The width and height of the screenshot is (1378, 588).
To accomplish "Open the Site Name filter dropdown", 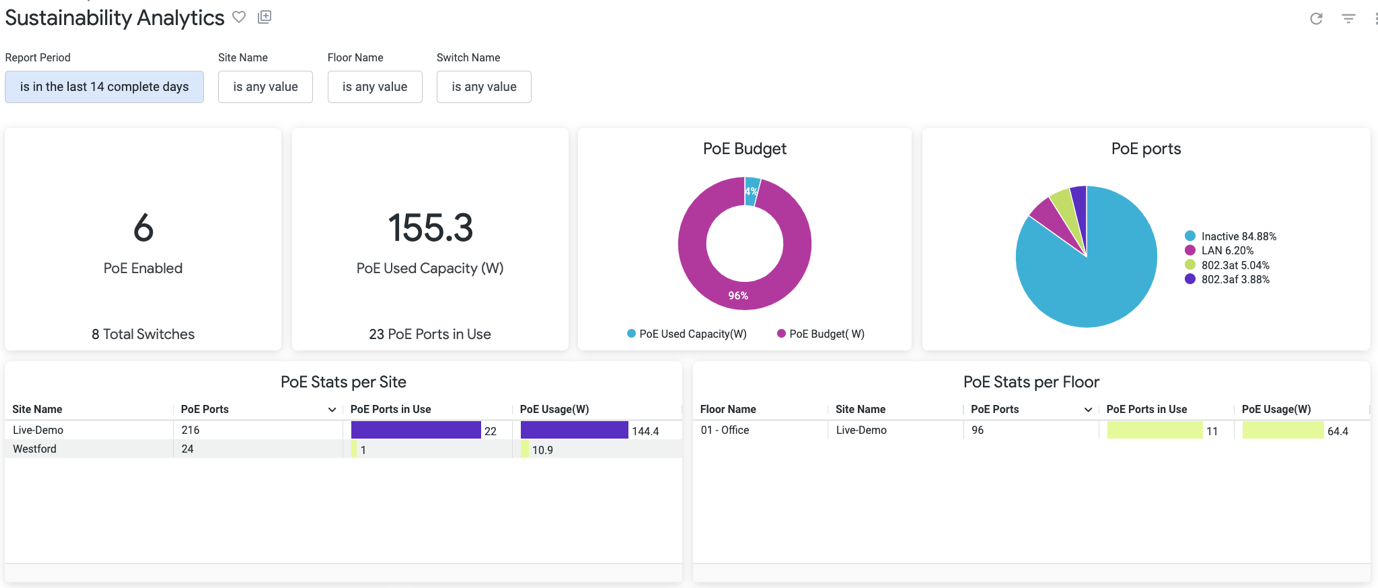I will coord(265,87).
